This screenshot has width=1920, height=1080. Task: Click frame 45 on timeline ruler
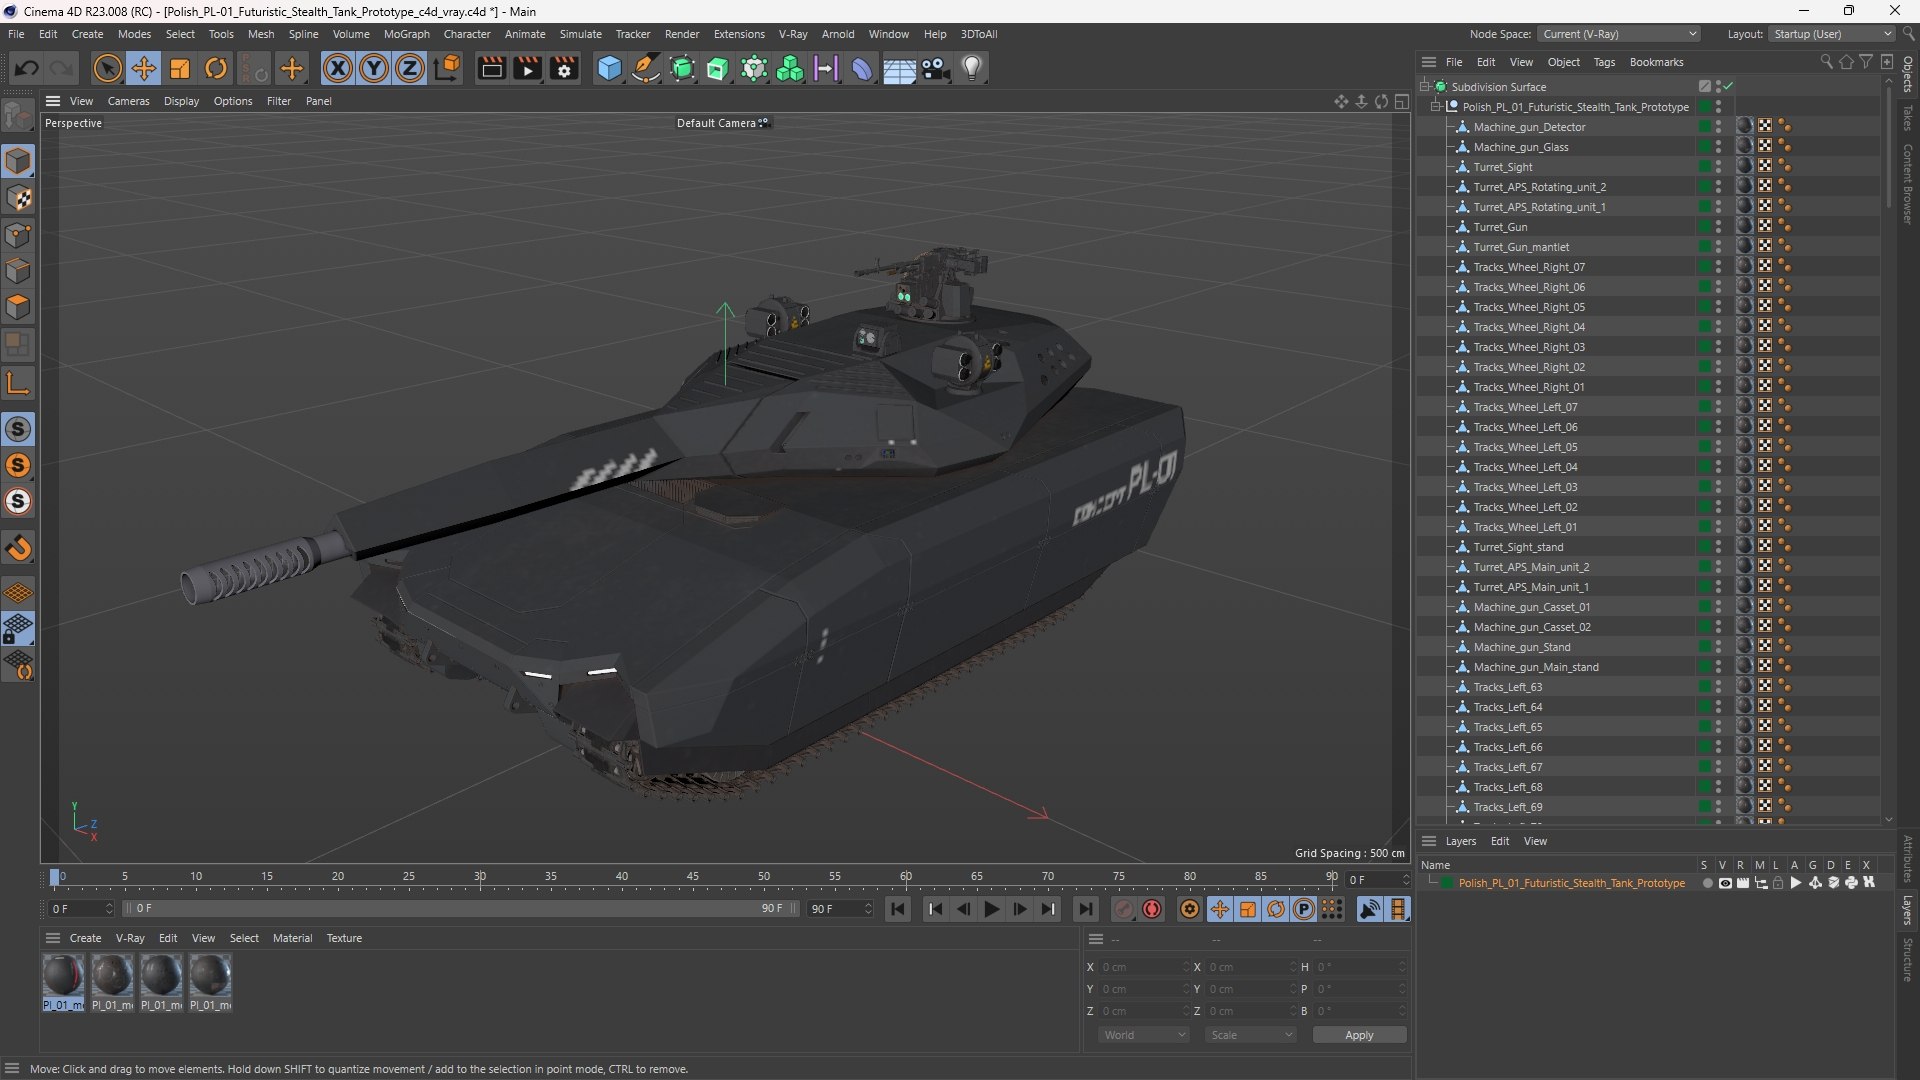[x=692, y=877]
